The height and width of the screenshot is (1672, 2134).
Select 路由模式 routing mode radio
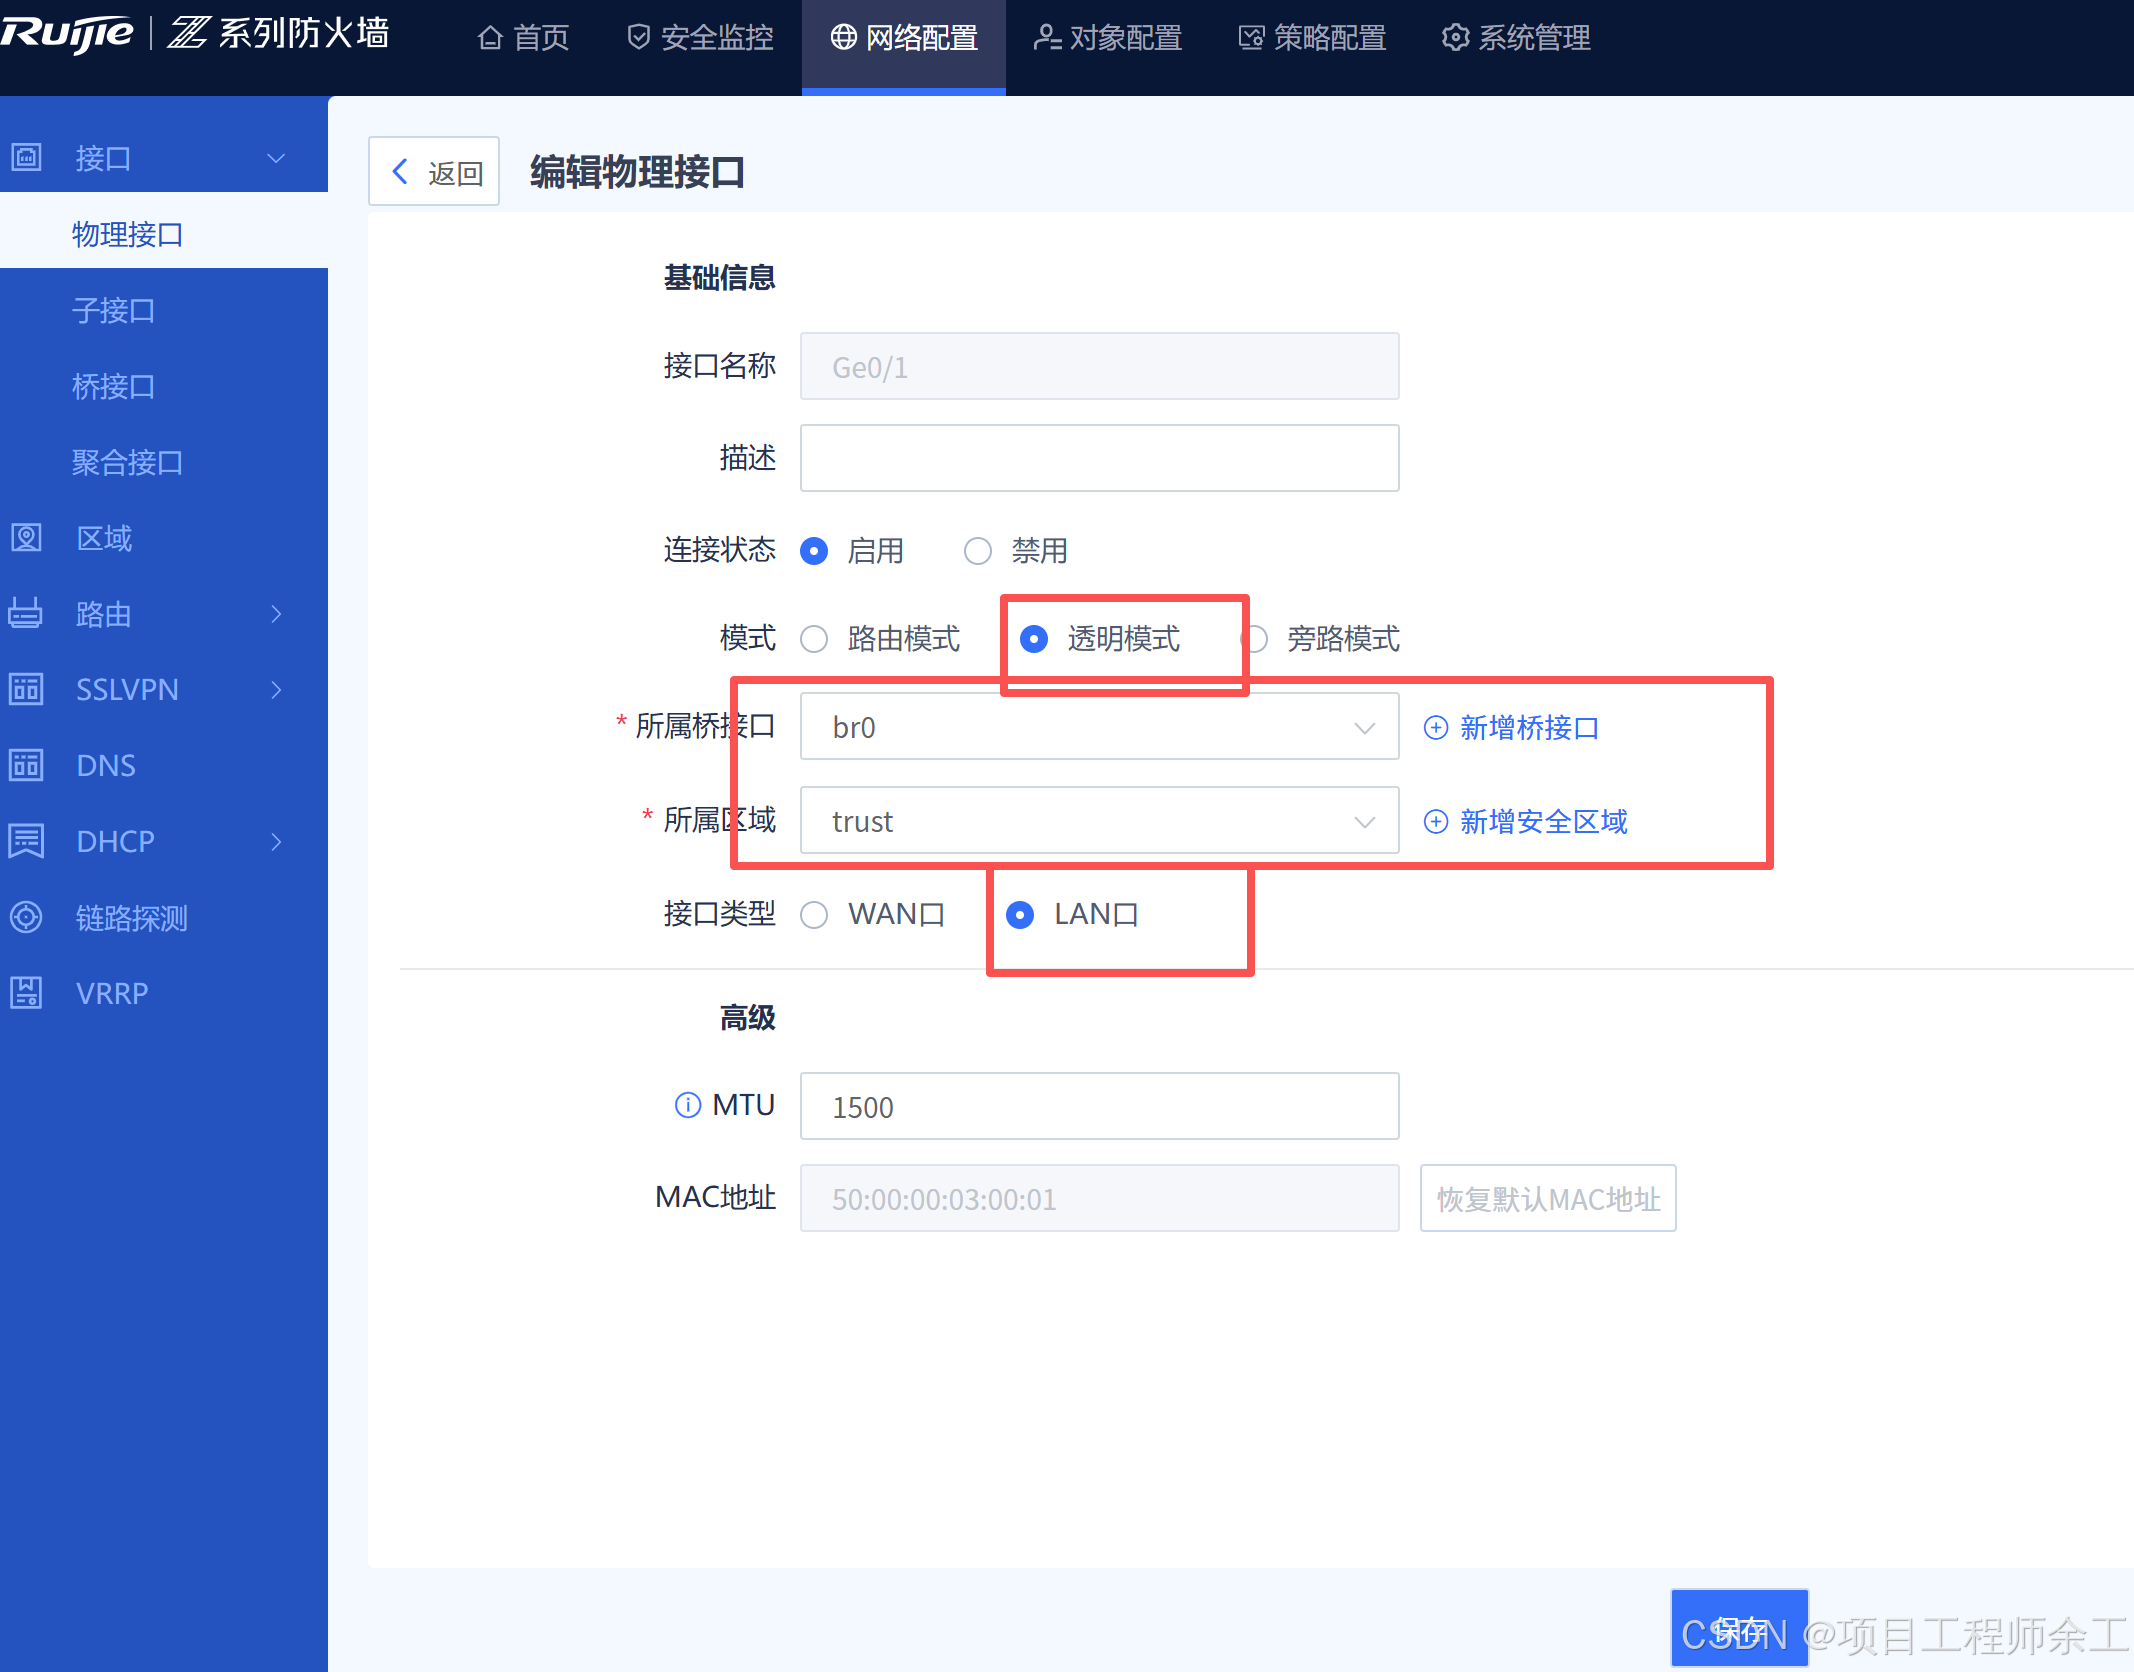(x=814, y=639)
